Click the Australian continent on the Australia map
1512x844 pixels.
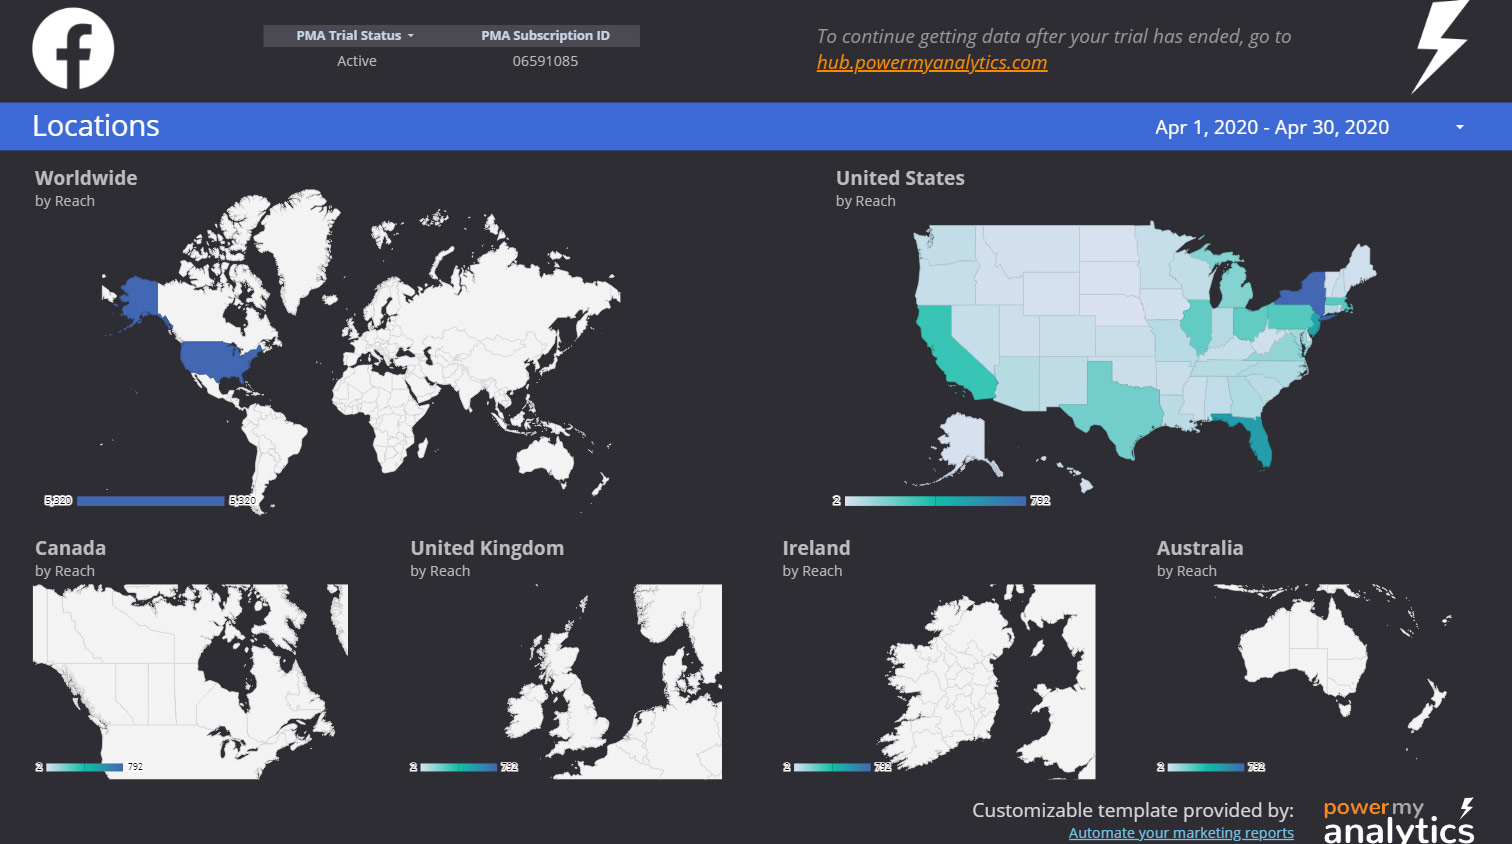pos(1303,650)
